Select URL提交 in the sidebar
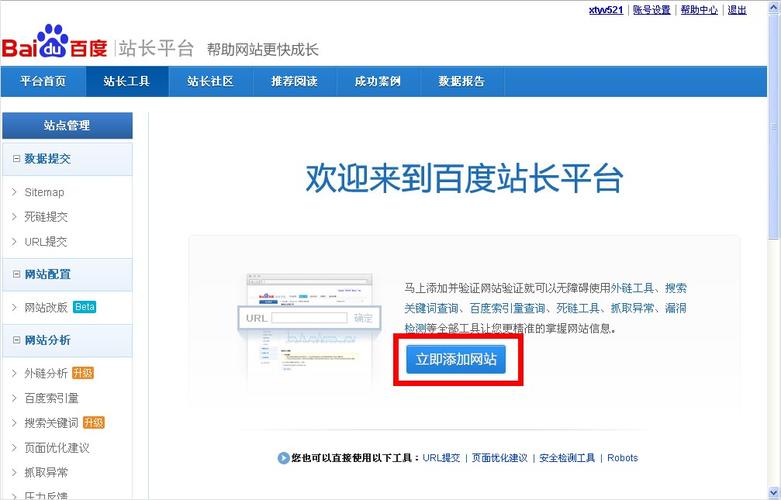Viewport: 781px width, 500px height. pyautogui.click(x=46, y=242)
